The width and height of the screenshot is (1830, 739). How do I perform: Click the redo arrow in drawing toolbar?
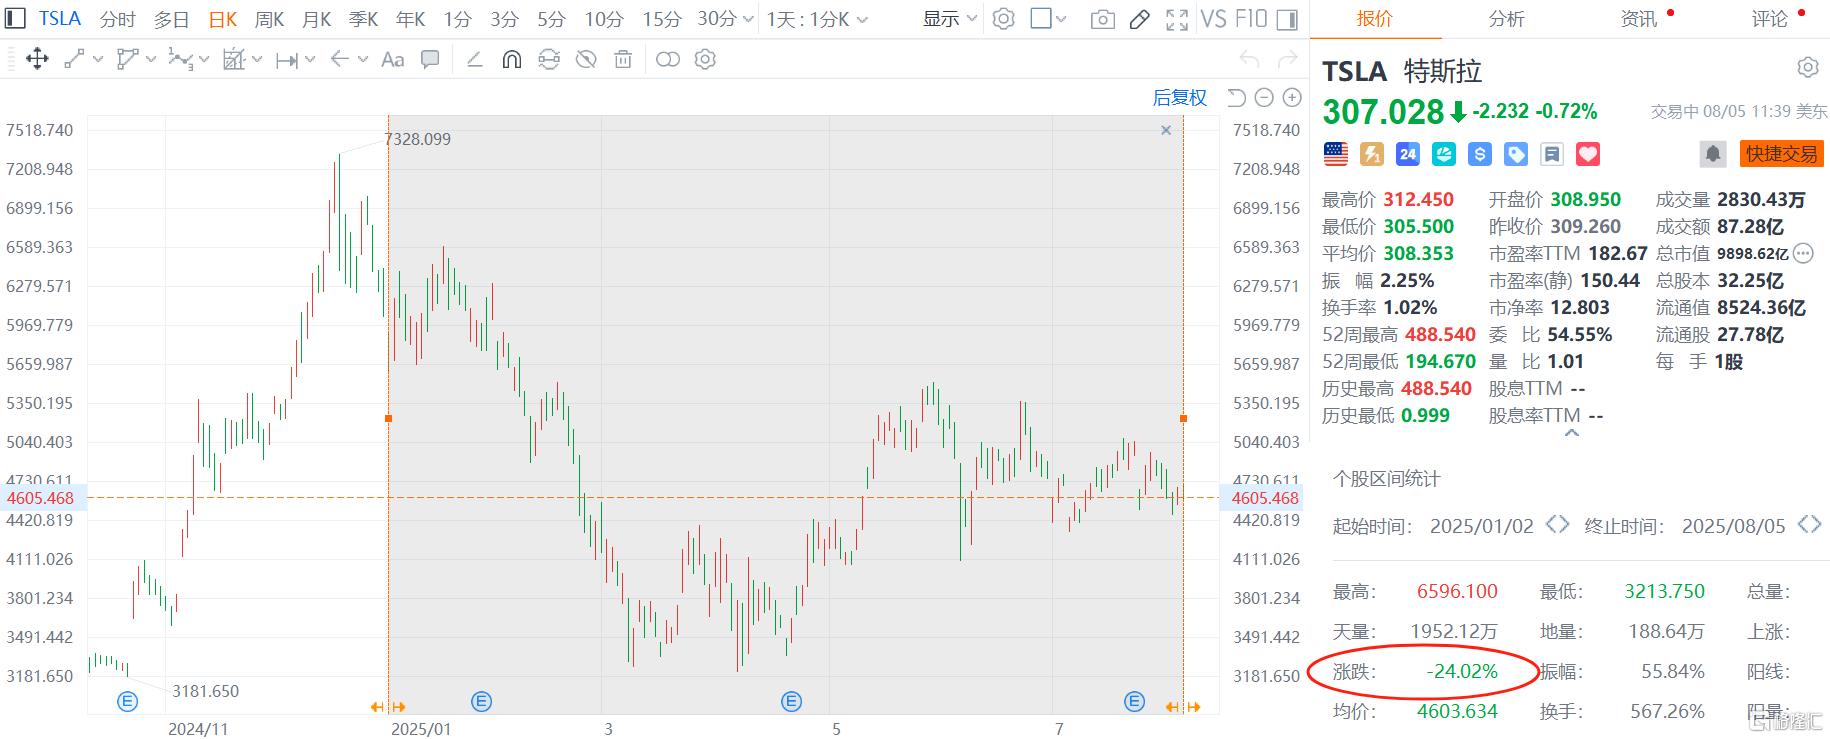pyautogui.click(x=1288, y=60)
